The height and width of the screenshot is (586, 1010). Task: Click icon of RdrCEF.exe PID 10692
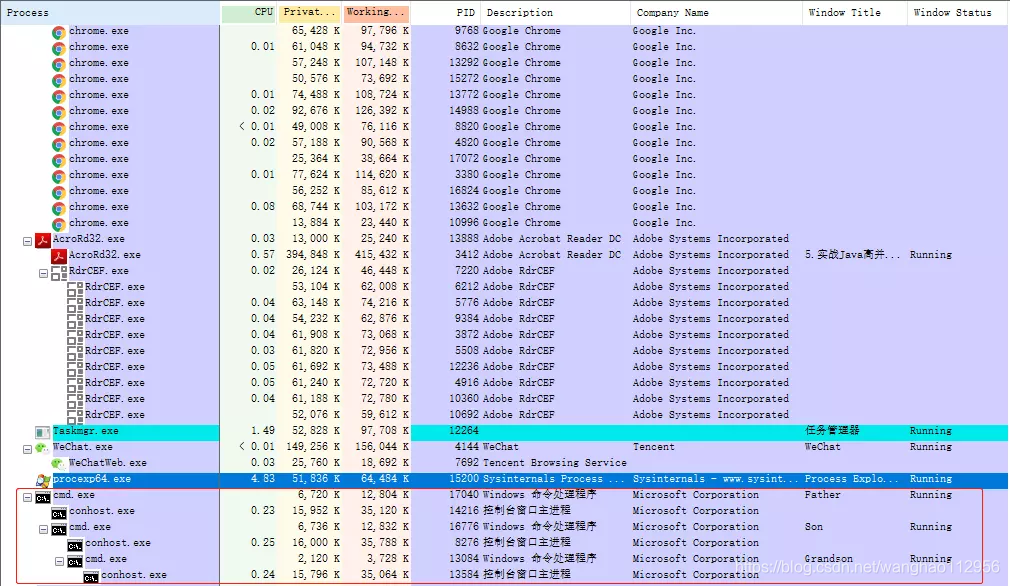(x=75, y=417)
